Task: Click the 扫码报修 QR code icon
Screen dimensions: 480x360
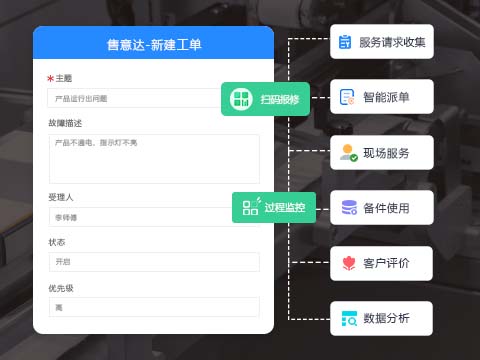Action: click(x=241, y=99)
